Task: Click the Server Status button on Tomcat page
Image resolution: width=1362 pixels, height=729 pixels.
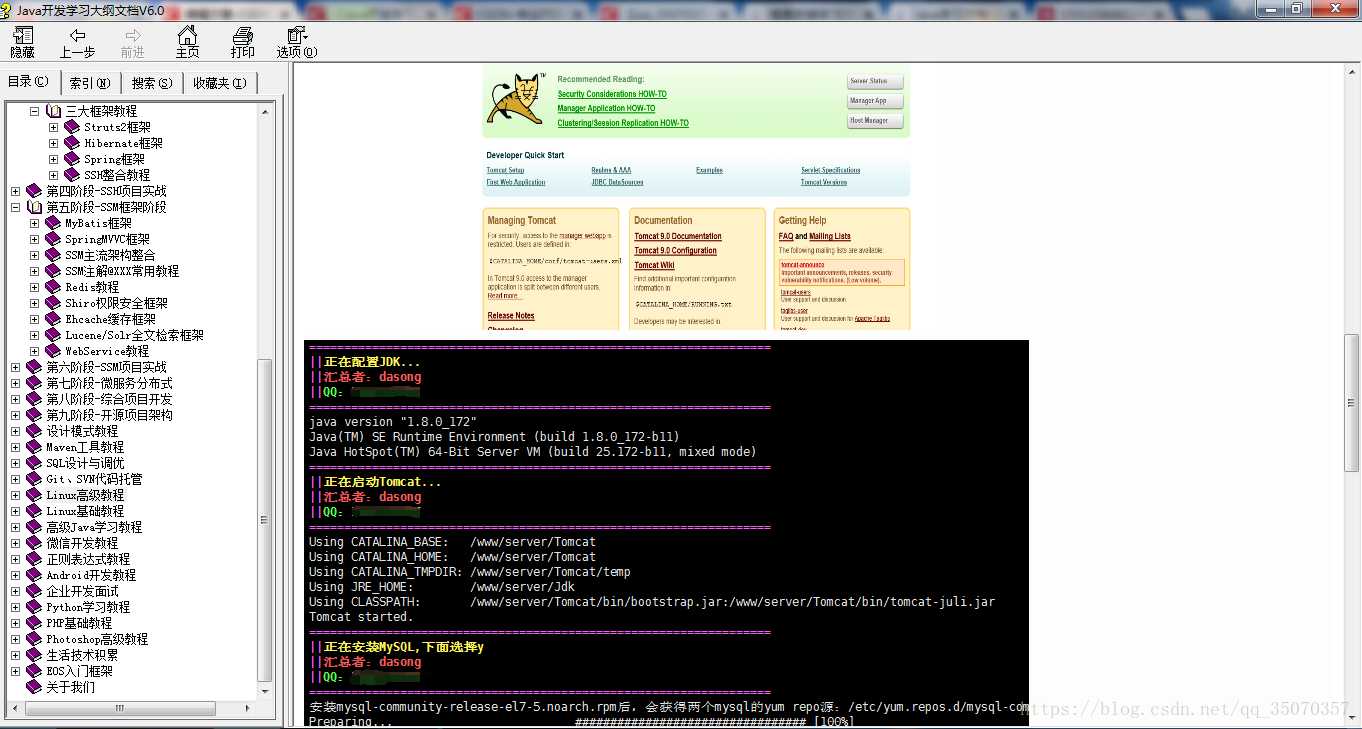Action: click(875, 81)
